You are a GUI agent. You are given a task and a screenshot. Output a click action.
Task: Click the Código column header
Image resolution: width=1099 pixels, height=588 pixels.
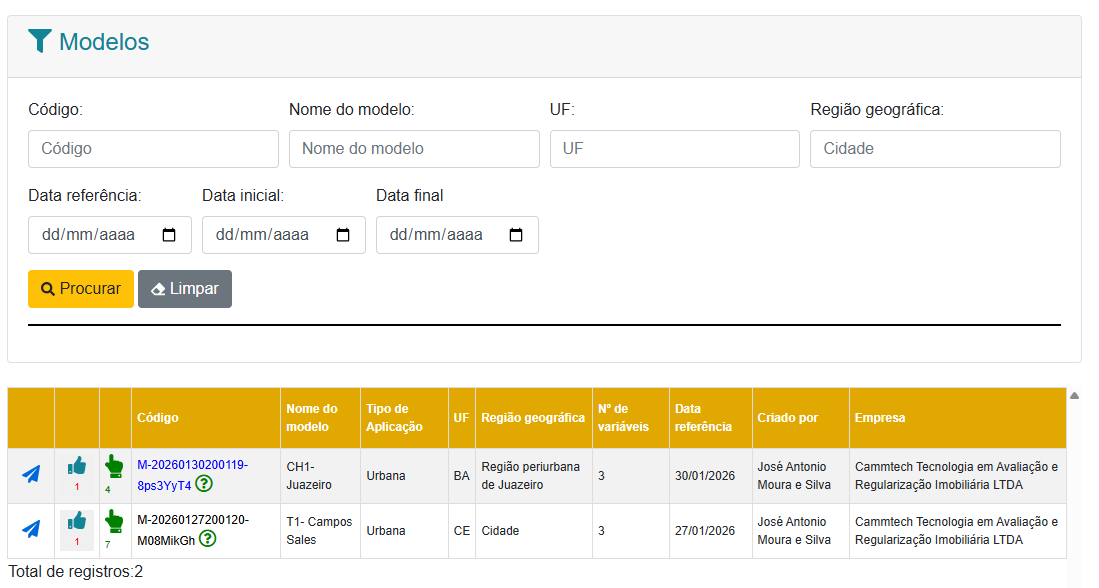coord(206,418)
